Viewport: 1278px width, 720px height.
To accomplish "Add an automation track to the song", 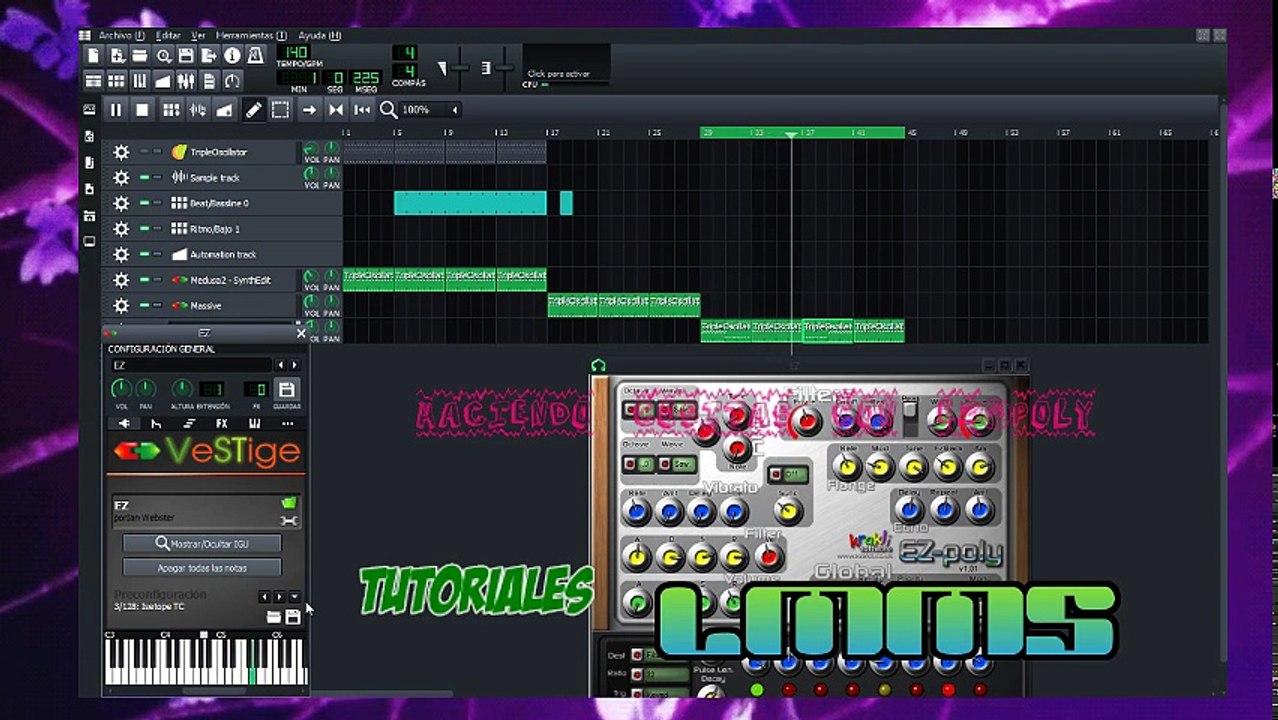I will coord(224,110).
